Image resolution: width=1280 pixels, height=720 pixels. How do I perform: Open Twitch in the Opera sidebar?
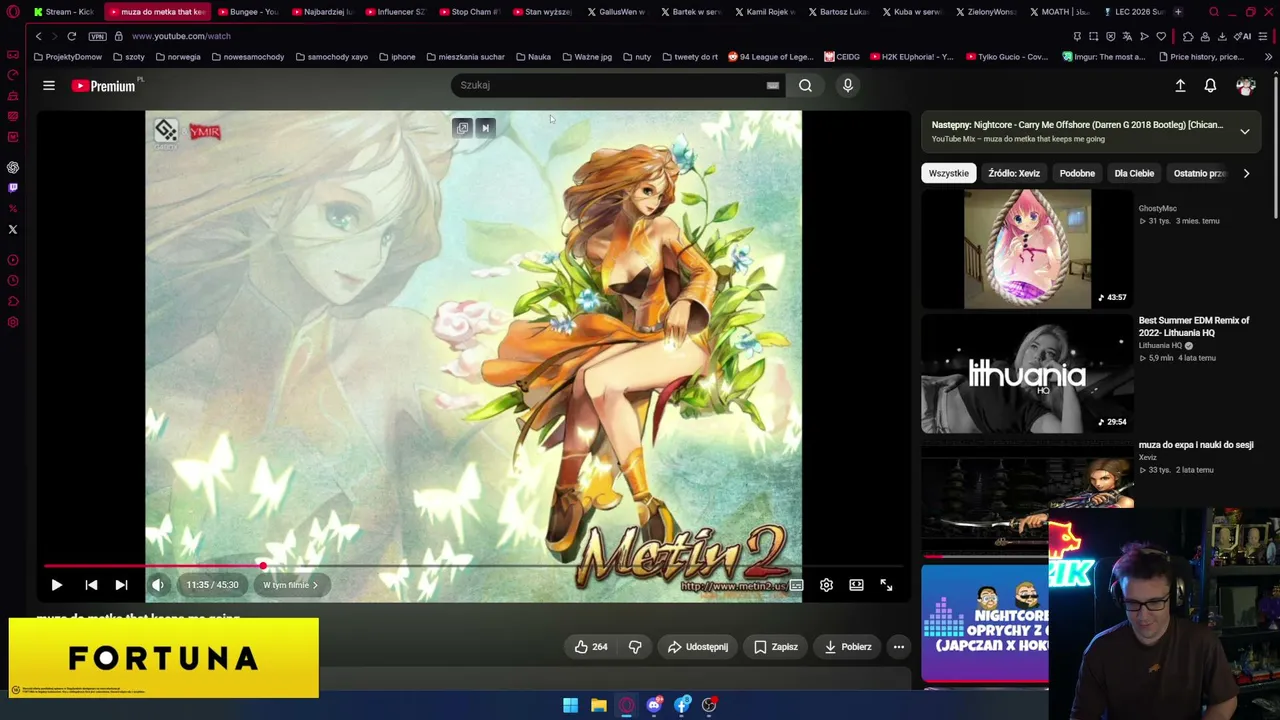(x=13, y=188)
